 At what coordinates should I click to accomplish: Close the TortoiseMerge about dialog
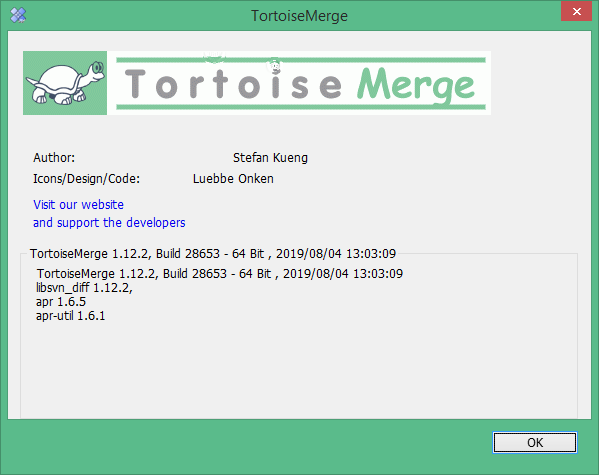576,11
